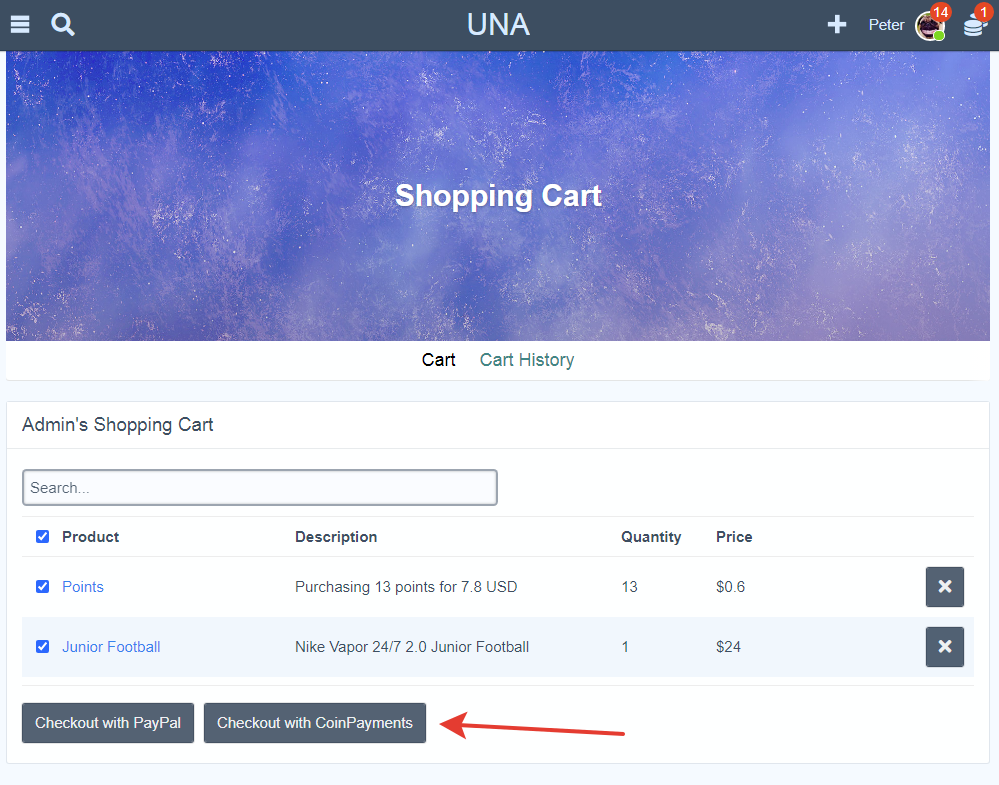Click the Shopping Cart cover banner

498,196
